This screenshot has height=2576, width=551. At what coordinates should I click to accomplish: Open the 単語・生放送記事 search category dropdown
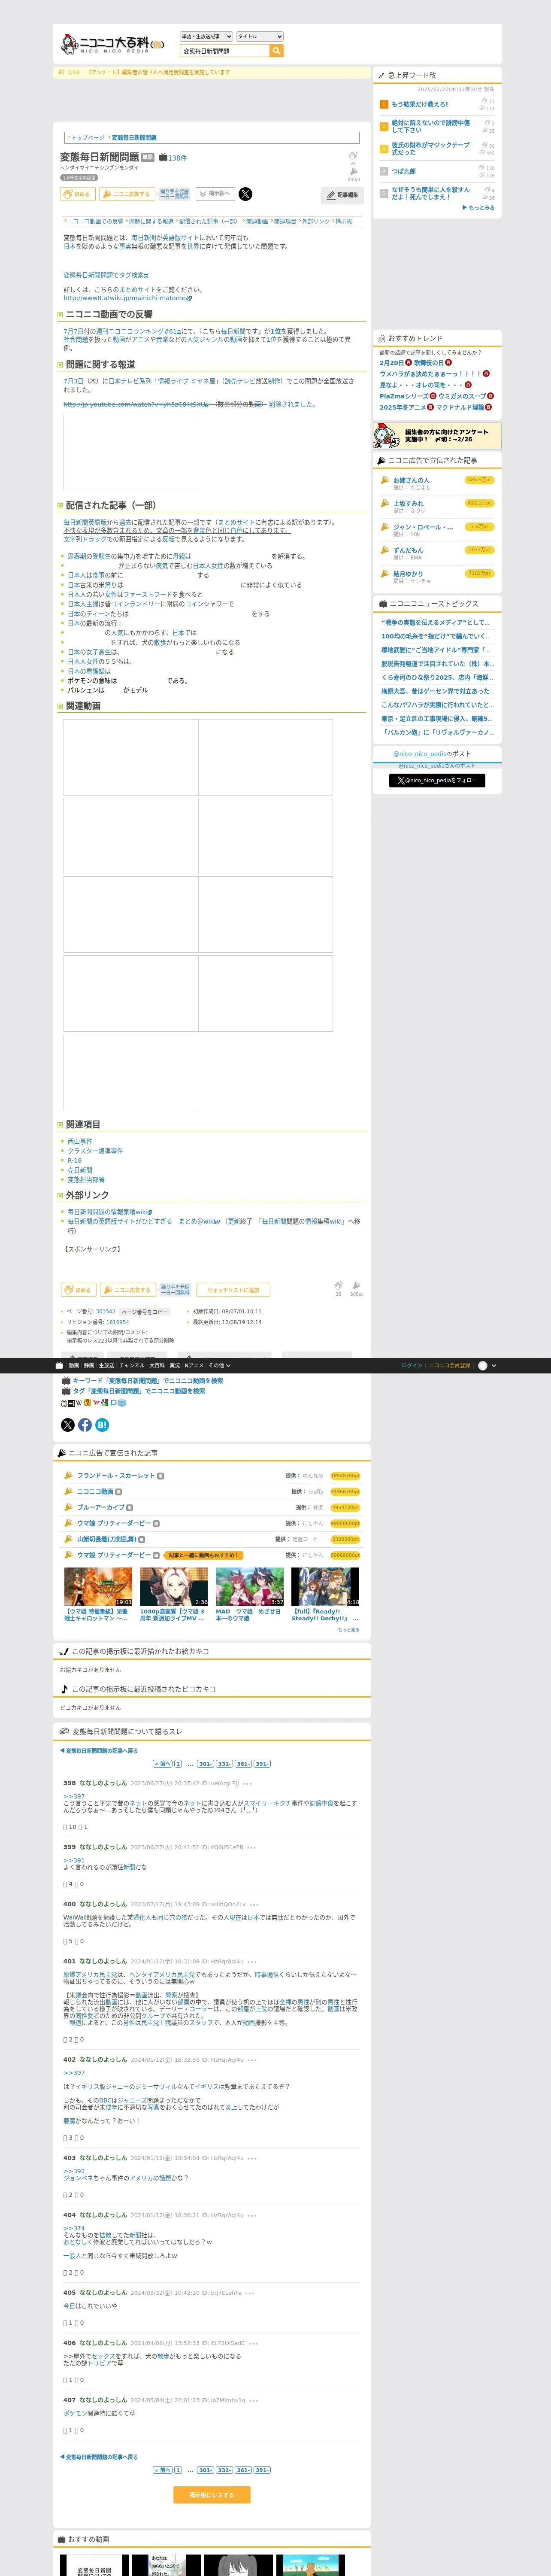(206, 36)
